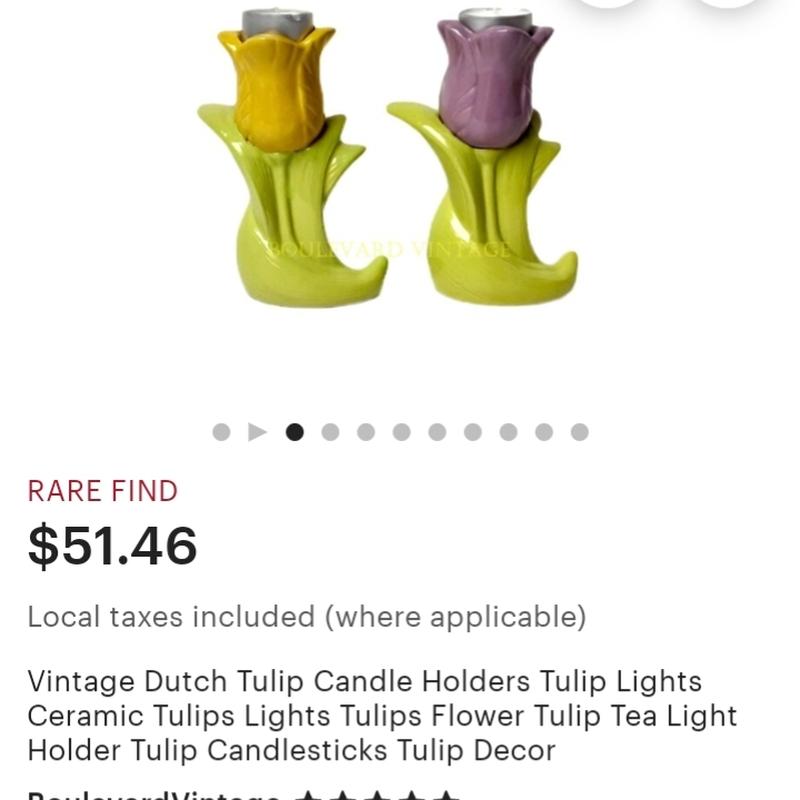Tap the $51.46 price
This screenshot has height=800, width=800.
pyautogui.click(x=112, y=546)
